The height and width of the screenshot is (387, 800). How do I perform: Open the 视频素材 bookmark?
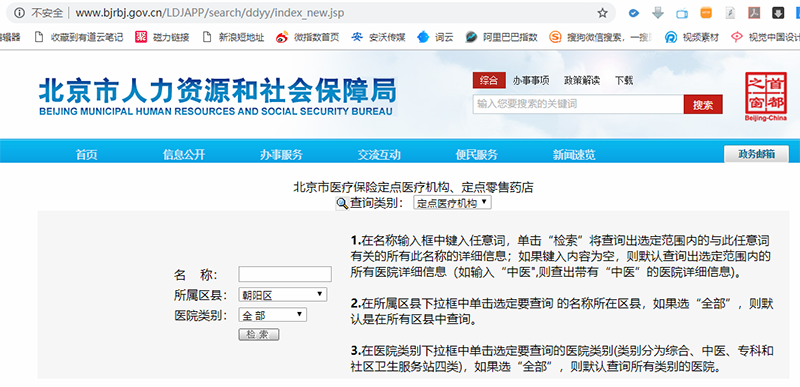(x=692, y=37)
